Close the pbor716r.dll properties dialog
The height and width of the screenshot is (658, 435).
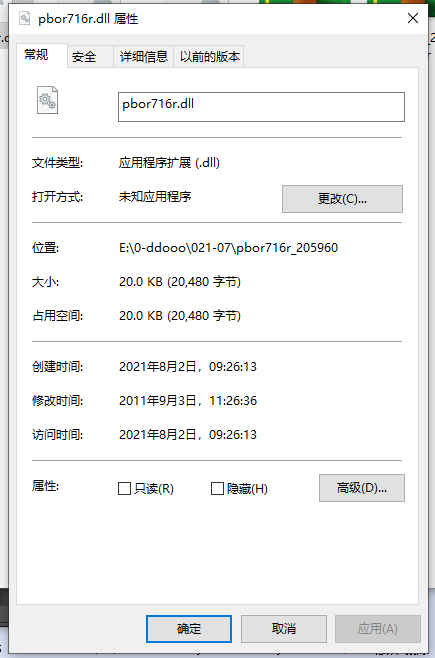click(413, 18)
